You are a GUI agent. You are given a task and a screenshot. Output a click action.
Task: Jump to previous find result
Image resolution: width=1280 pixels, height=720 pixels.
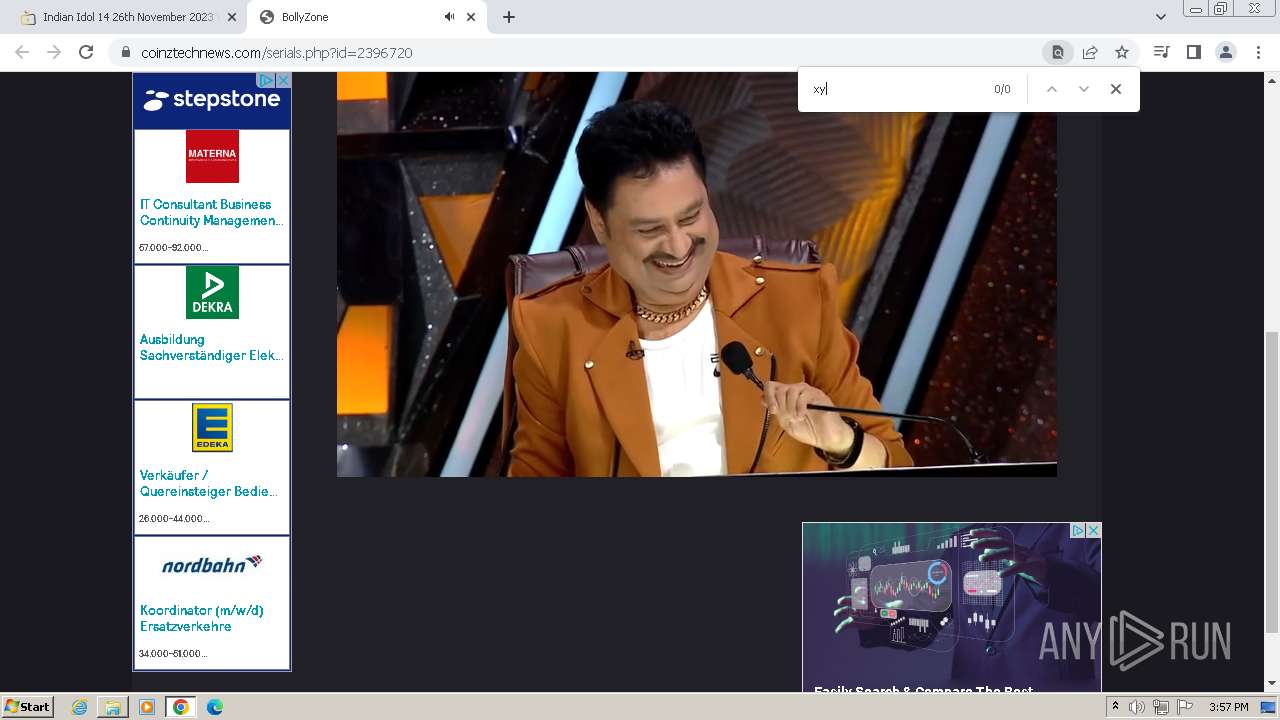1051,89
